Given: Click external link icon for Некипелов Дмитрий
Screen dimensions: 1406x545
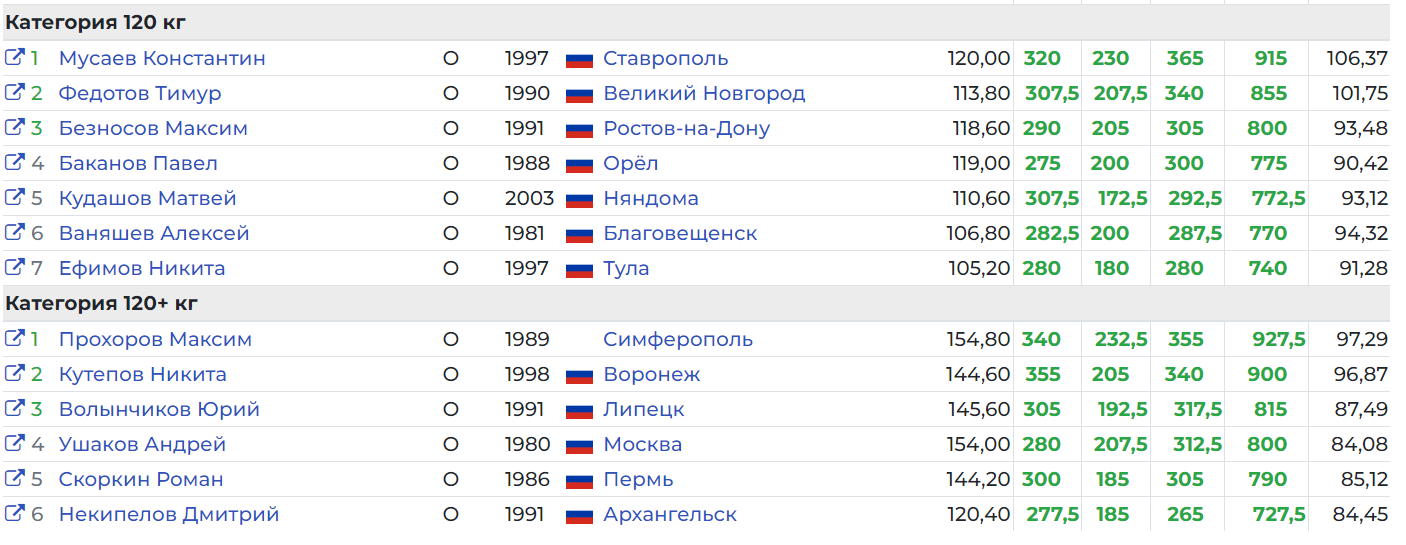Looking at the screenshot, I should pos(14,514).
